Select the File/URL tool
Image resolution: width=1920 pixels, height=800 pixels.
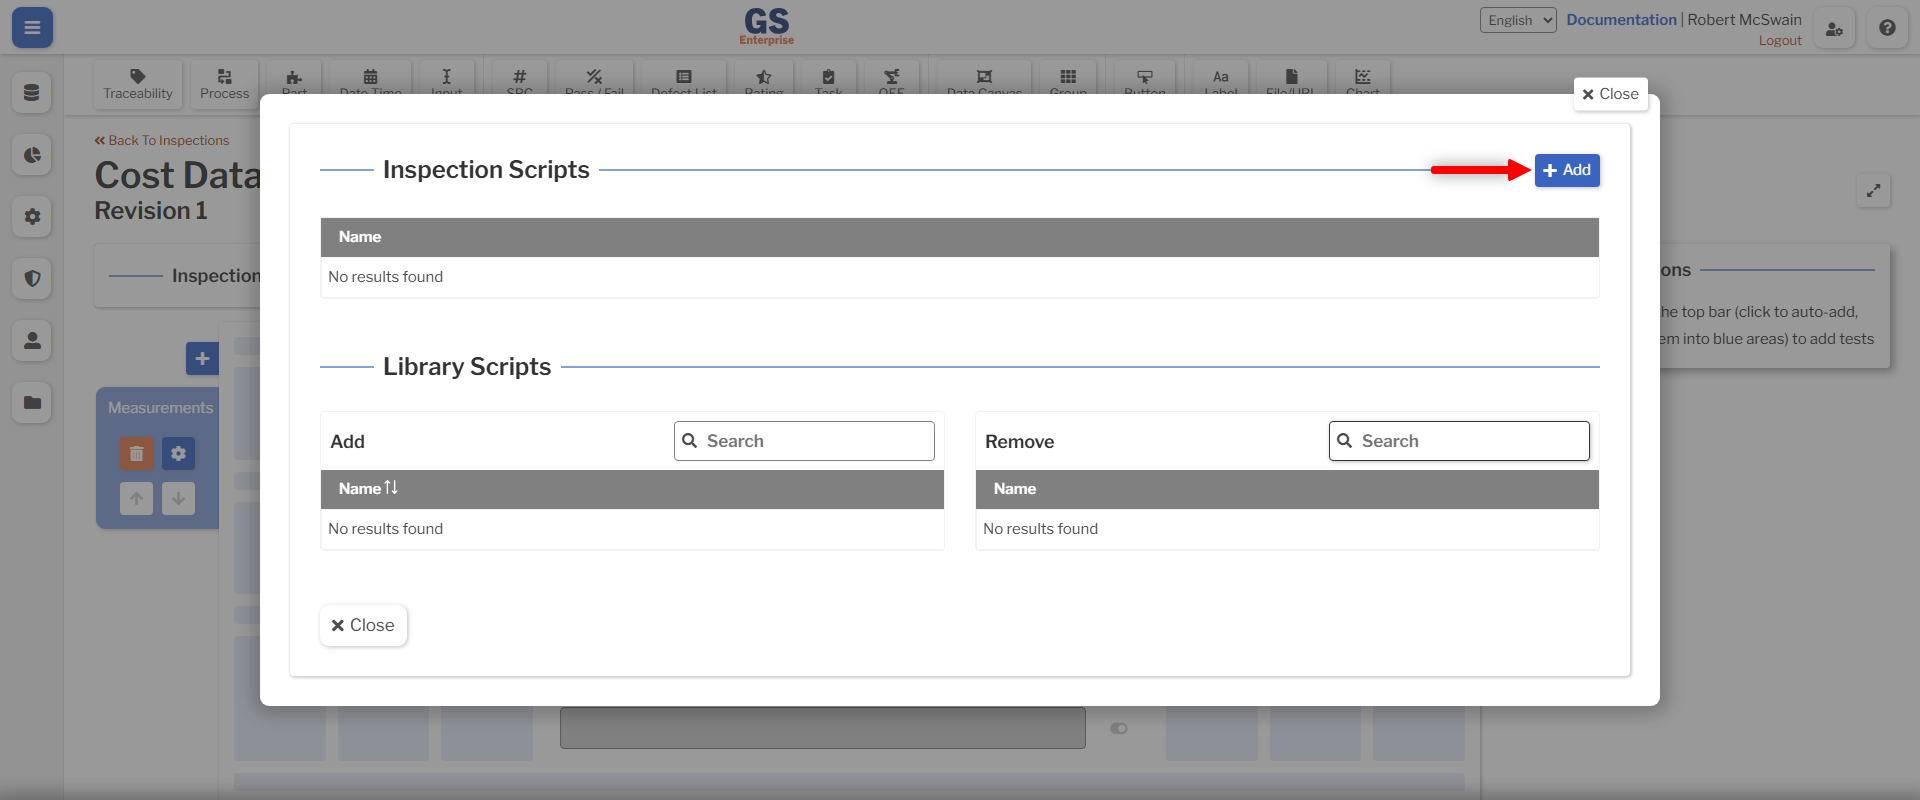click(x=1291, y=80)
